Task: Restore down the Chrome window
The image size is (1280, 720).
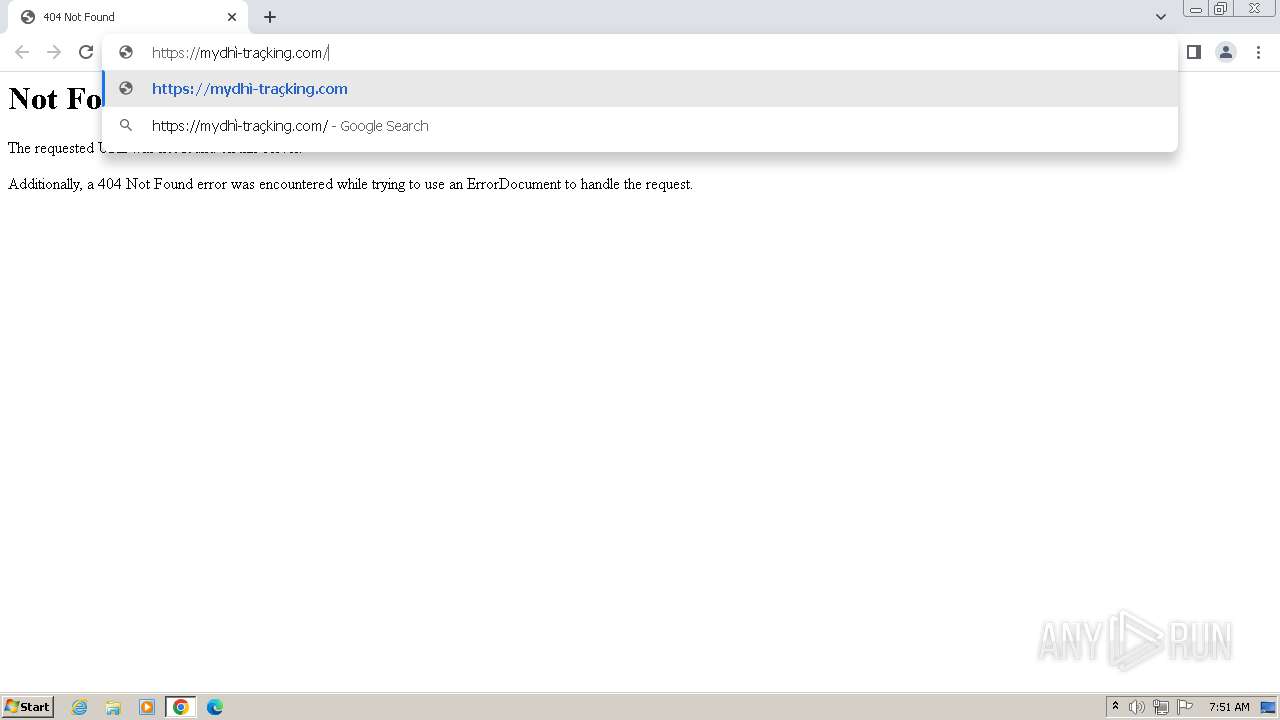Action: pyautogui.click(x=1221, y=9)
